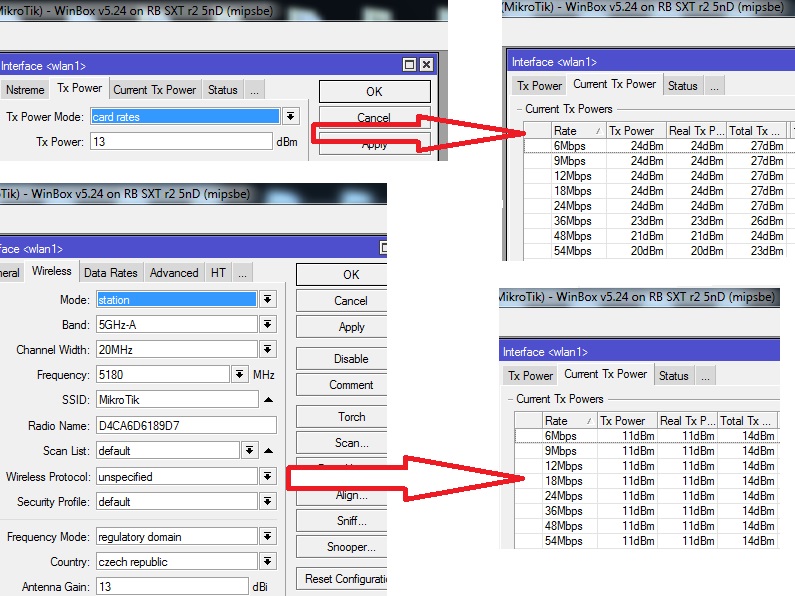Expand the Mode dropdown showing station
Screen dimensions: 795x596
[268, 300]
